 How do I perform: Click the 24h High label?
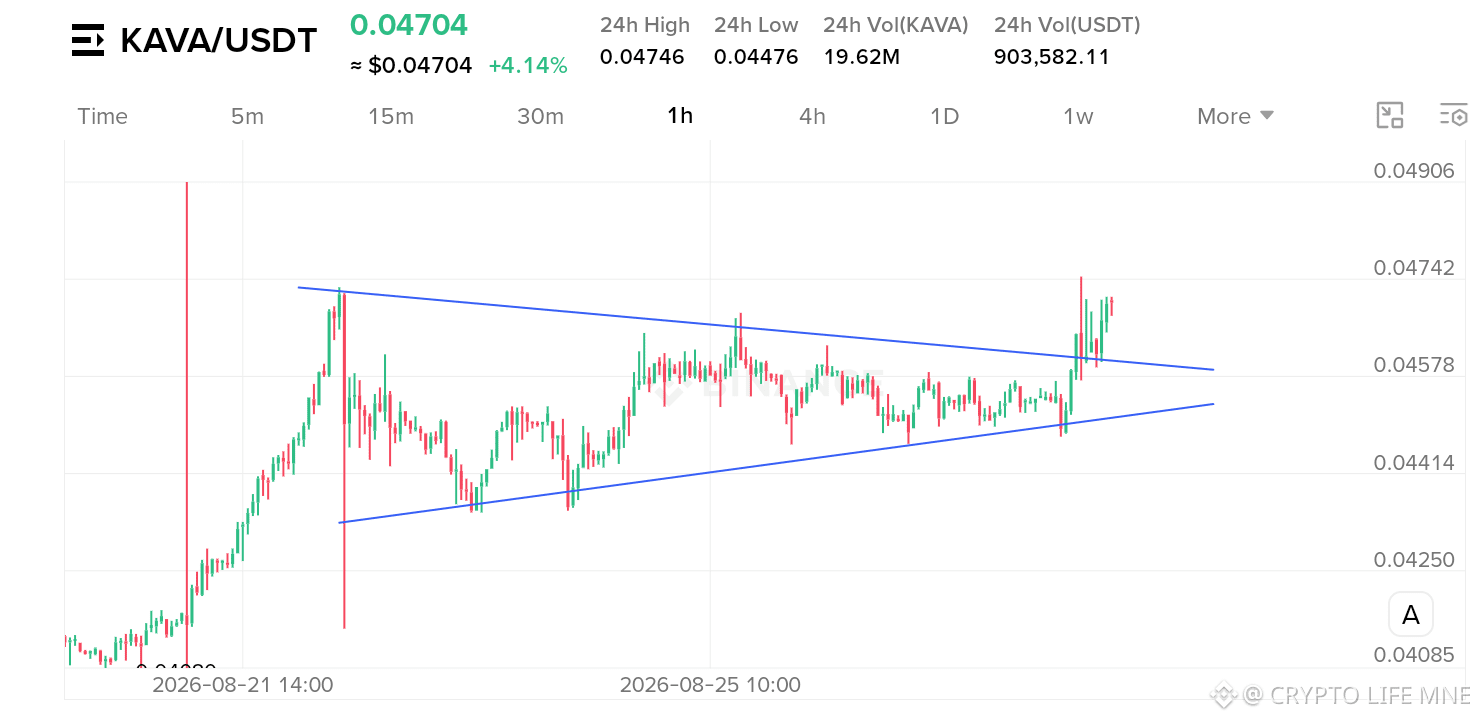tap(645, 25)
